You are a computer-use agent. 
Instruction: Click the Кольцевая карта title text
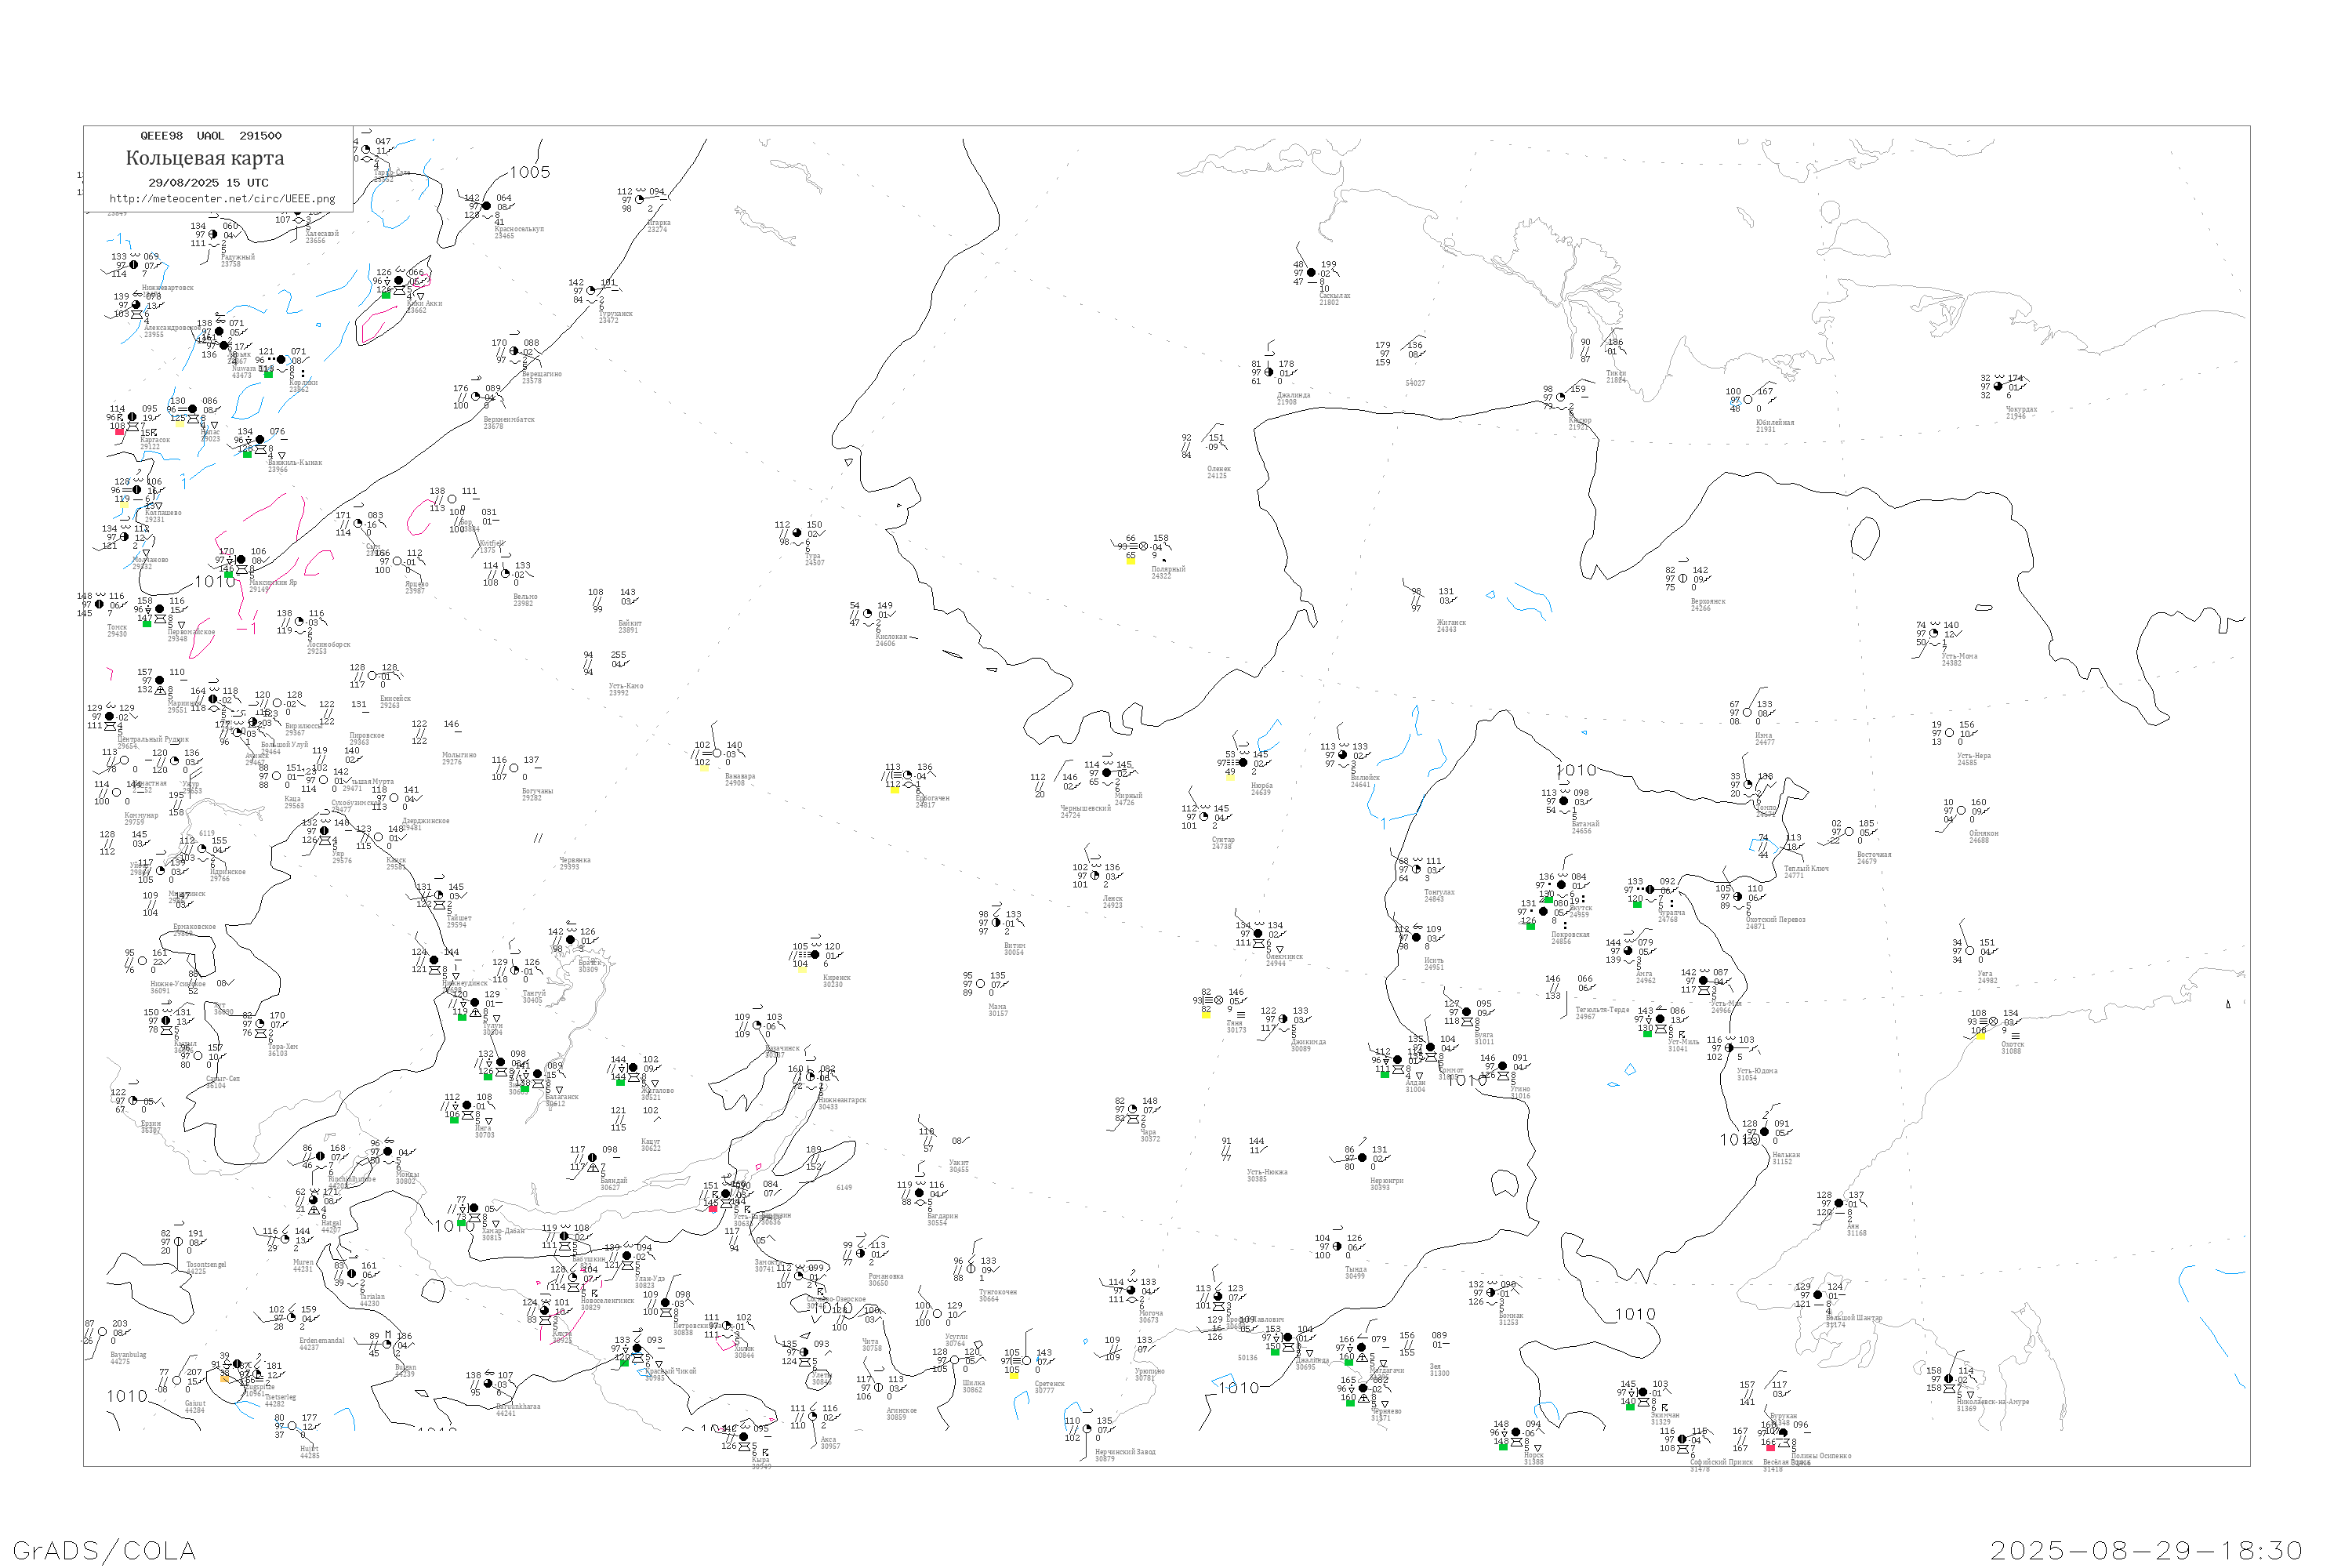point(205,158)
